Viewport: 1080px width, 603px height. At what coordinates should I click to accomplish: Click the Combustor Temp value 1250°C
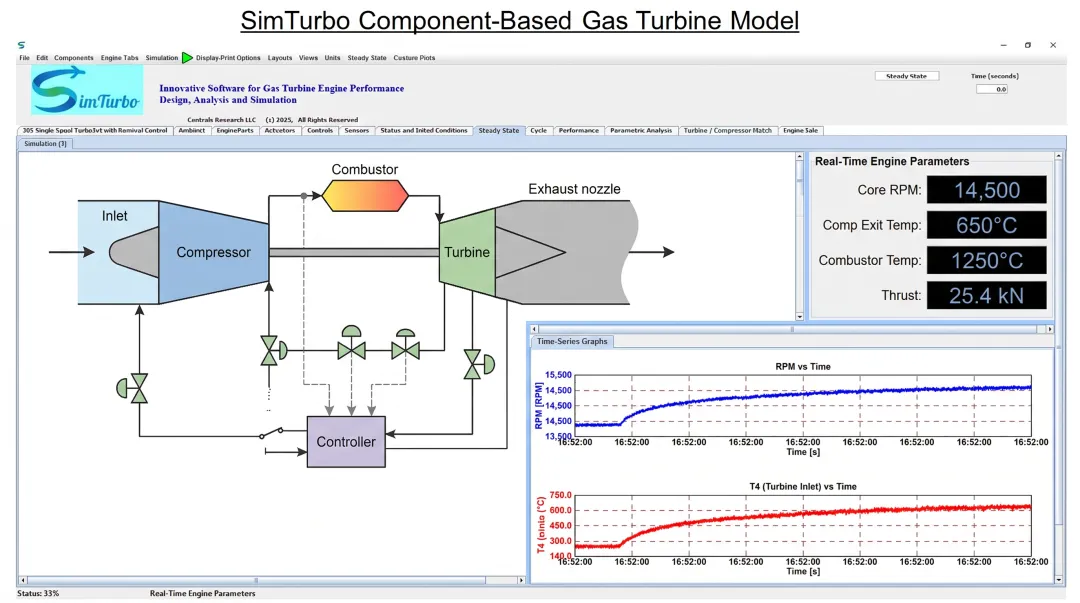point(986,260)
